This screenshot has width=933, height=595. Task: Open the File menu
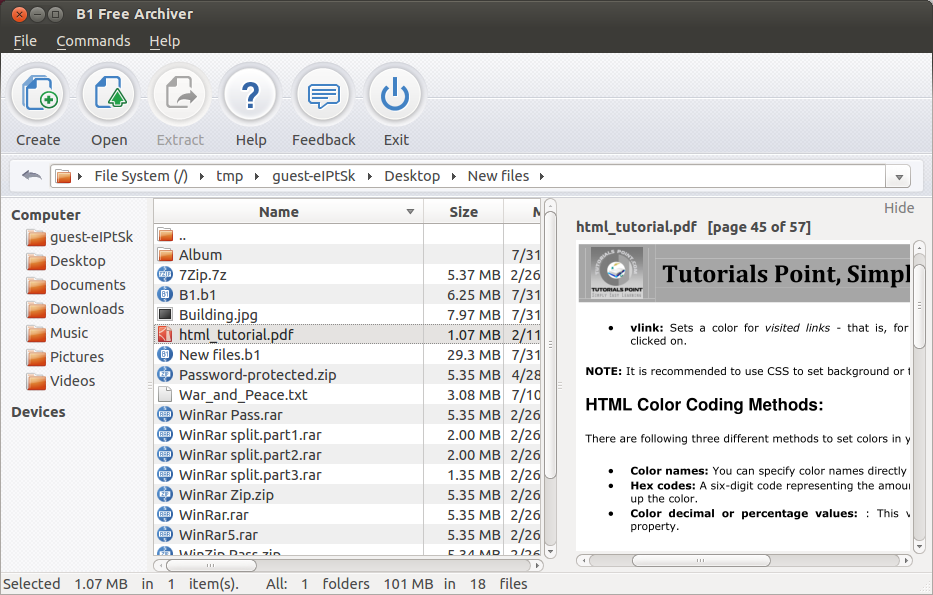point(25,41)
